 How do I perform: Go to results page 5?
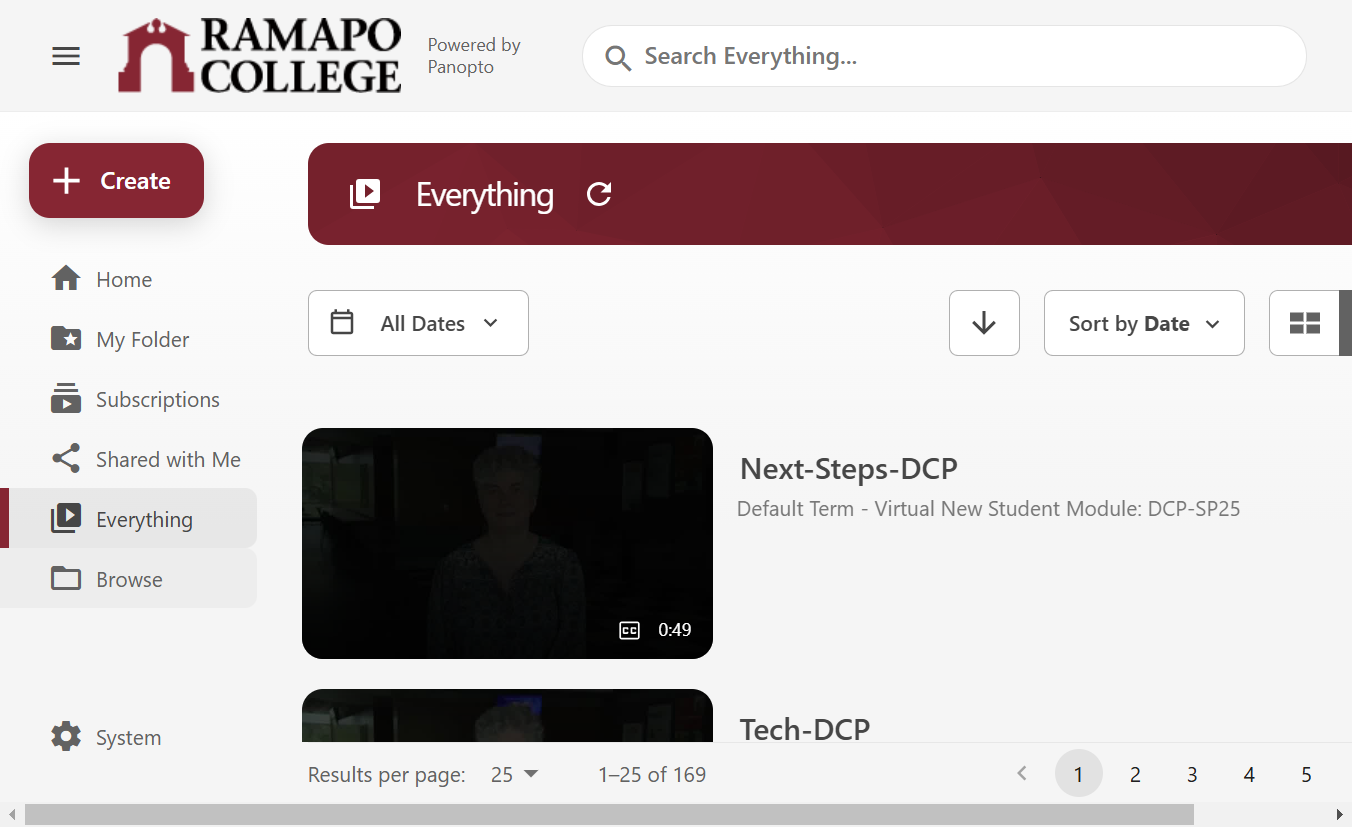1306,775
